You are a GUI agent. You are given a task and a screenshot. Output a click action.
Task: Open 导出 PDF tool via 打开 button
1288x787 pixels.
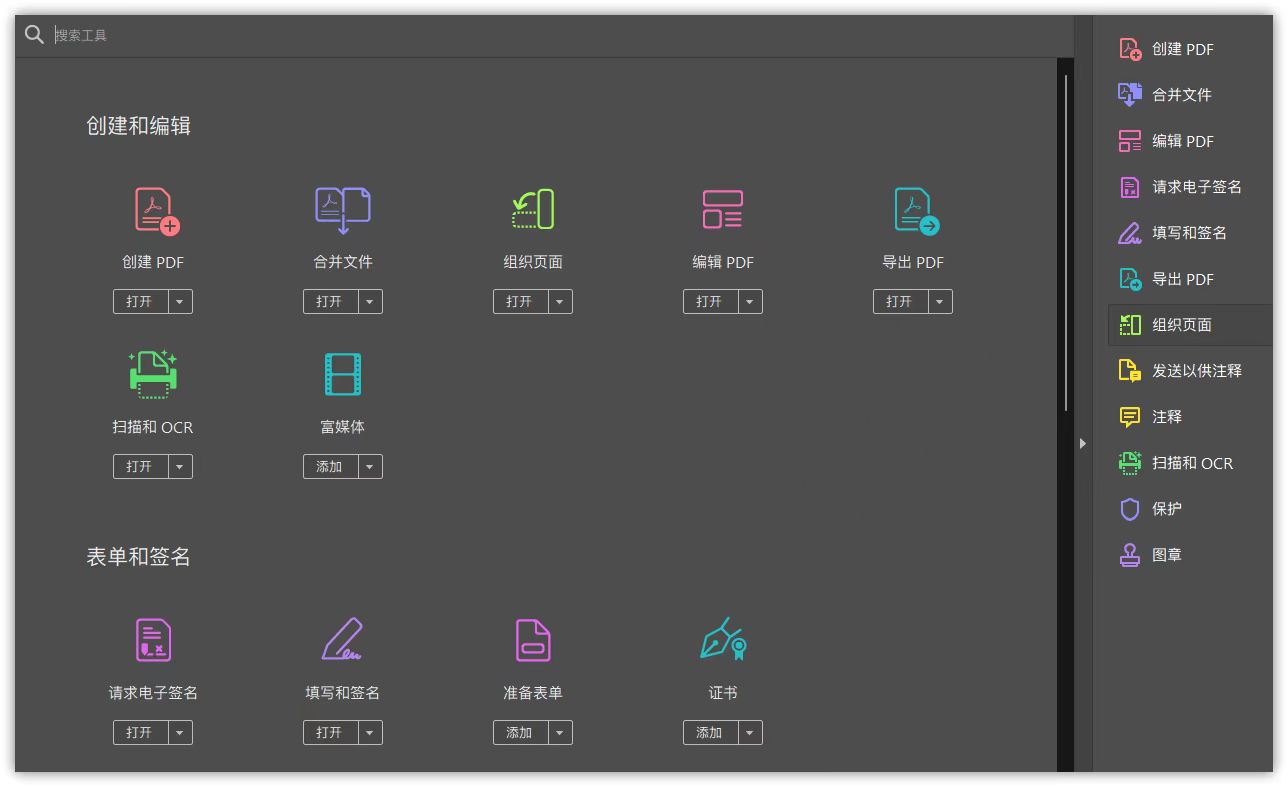coord(900,301)
